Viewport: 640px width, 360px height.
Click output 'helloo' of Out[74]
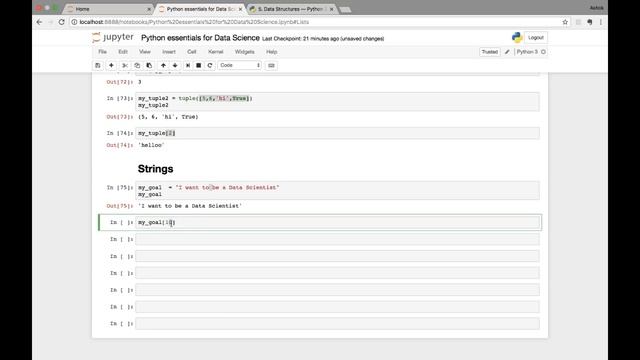151,145
